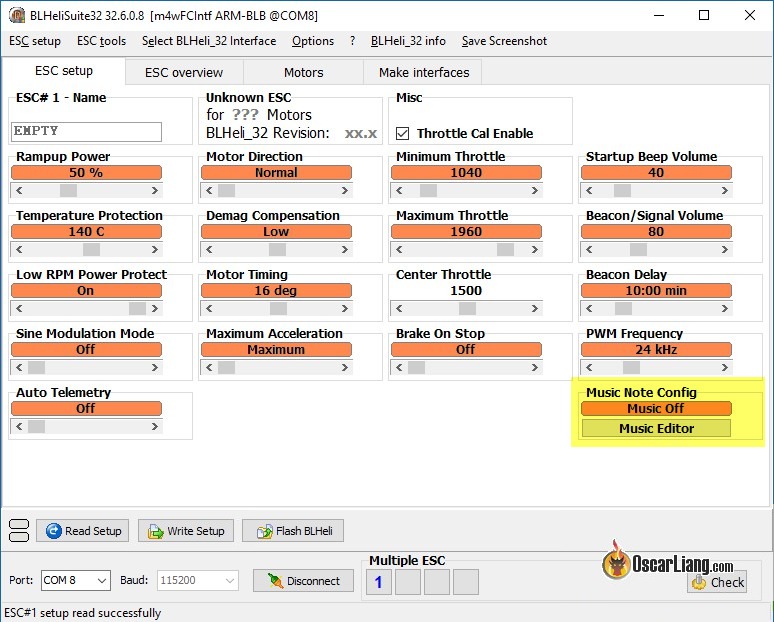774x622 pixels.
Task: Toggle Throttle Cal Enable checkbox
Action: (402, 133)
